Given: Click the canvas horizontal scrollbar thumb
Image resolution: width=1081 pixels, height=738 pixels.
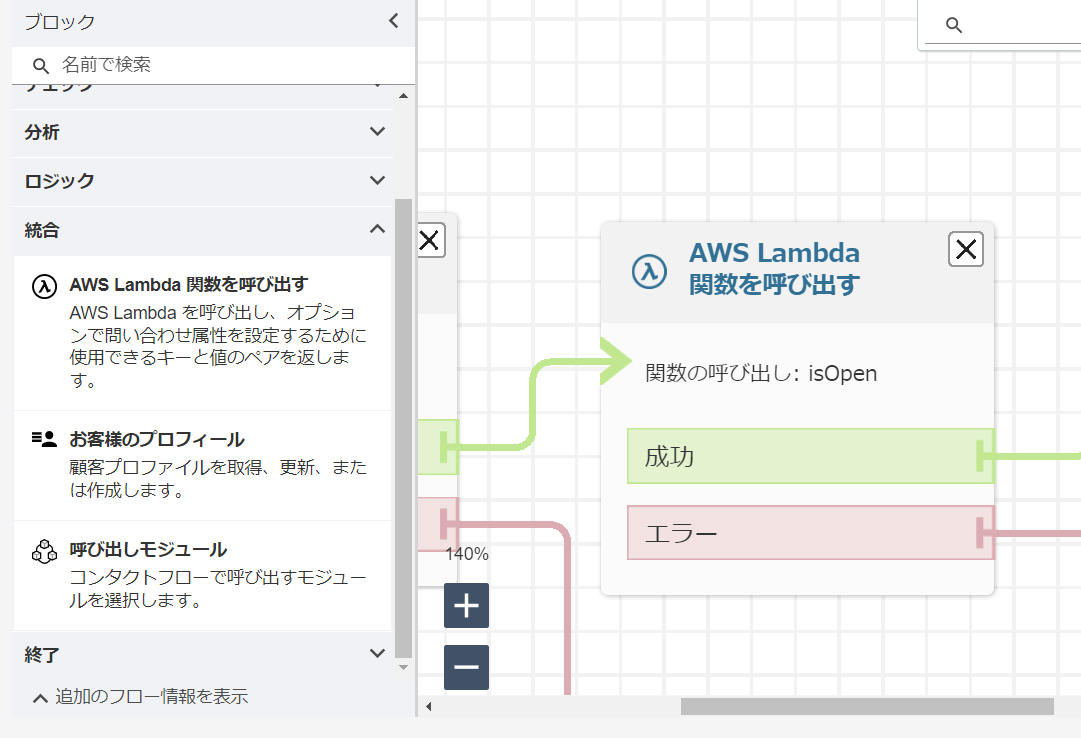Looking at the screenshot, I should coord(867,706).
